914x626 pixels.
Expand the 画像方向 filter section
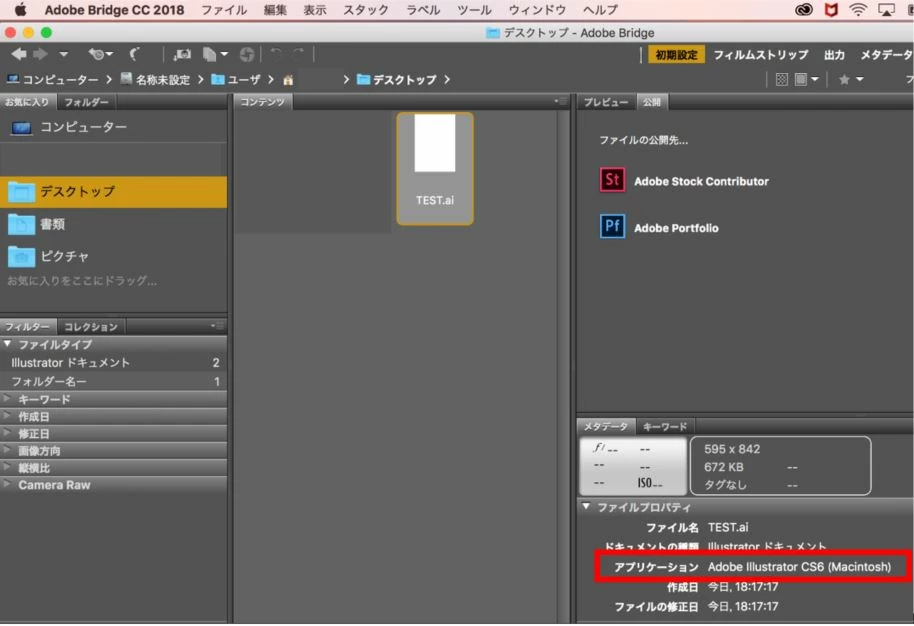[8, 450]
